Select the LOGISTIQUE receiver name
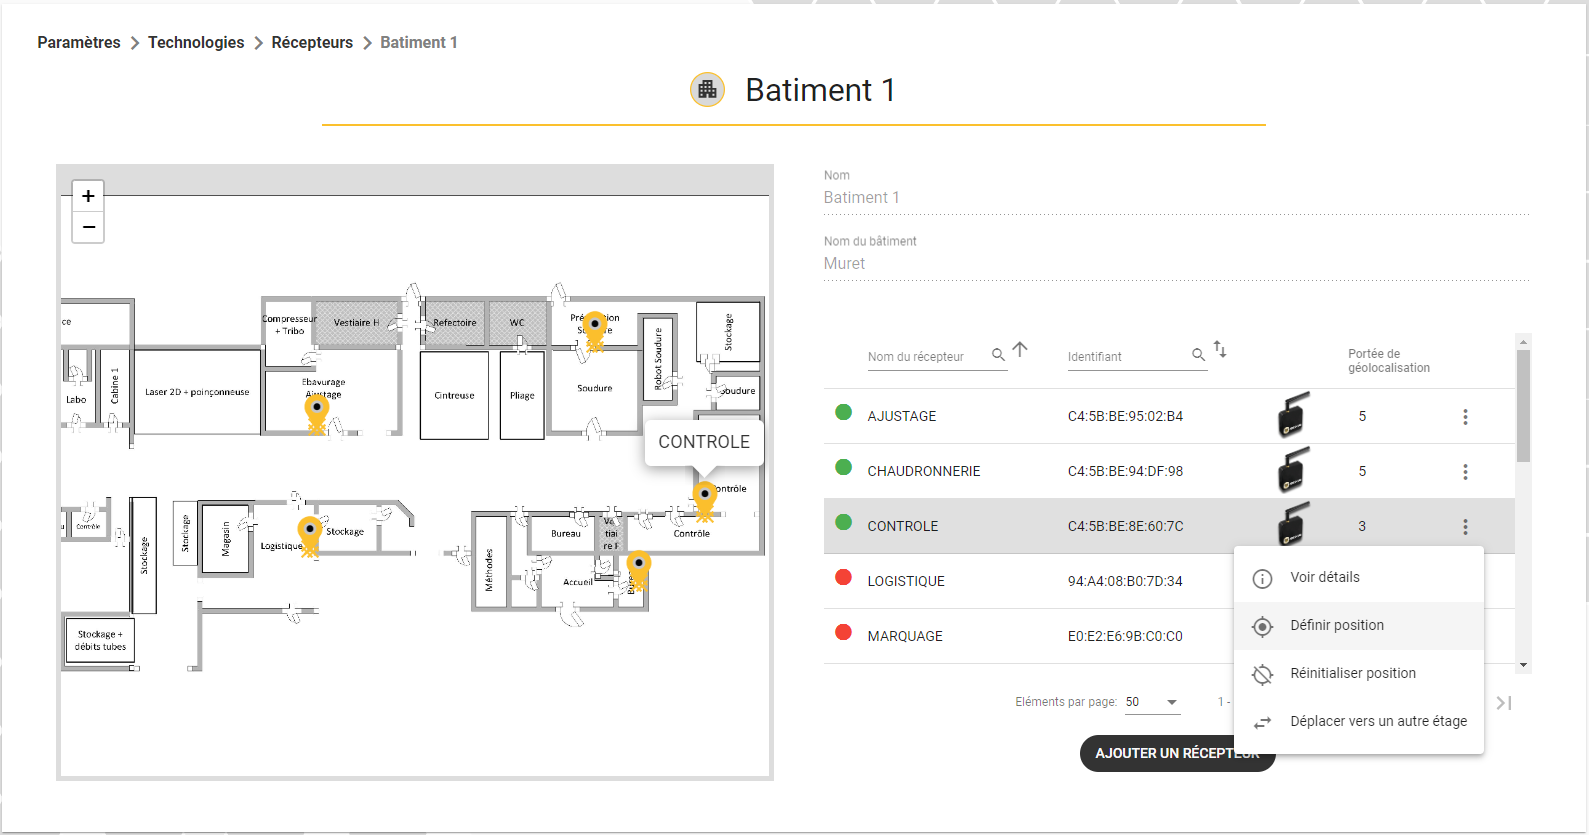This screenshot has height=835, width=1589. (x=906, y=581)
